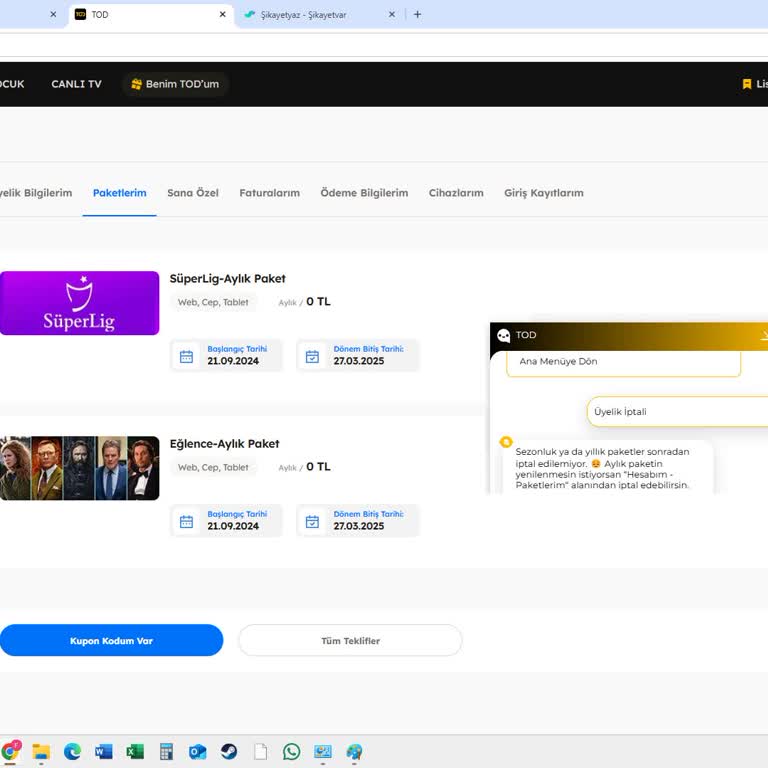
Task: Click the SüperLig-Aylık Paket title
Action: coord(227,279)
